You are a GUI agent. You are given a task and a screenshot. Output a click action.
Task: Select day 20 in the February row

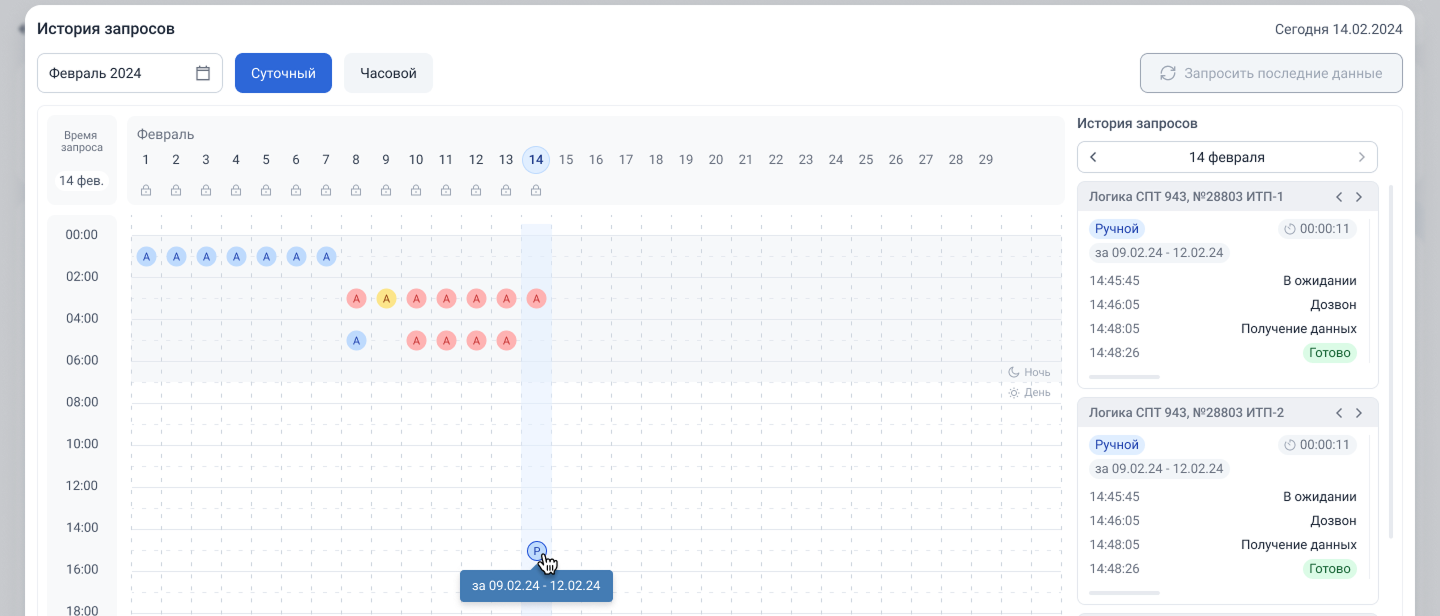click(716, 160)
